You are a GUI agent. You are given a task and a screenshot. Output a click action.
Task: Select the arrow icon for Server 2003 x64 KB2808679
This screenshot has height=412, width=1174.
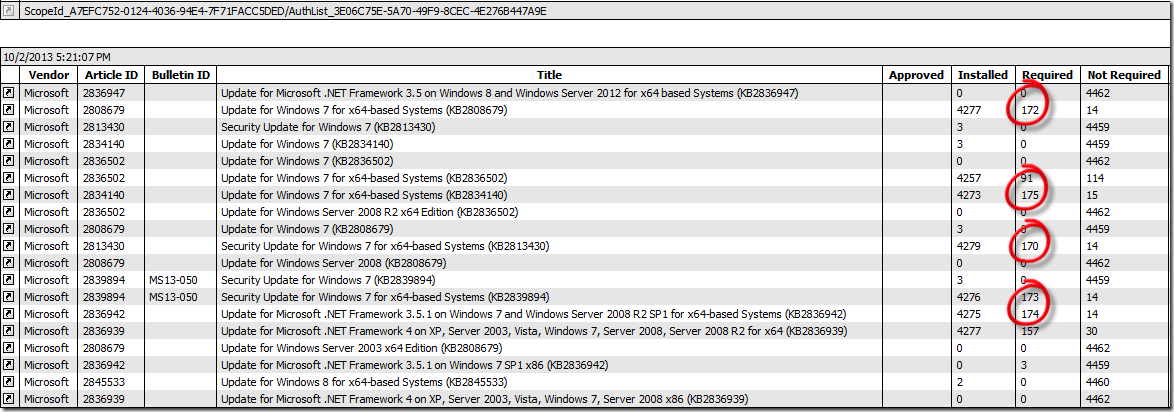point(9,348)
